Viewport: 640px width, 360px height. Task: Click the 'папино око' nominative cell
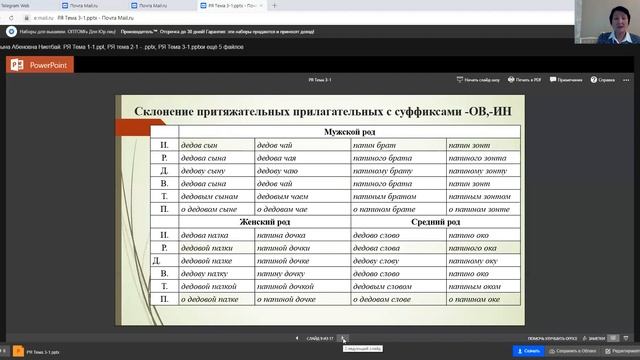coord(483,235)
